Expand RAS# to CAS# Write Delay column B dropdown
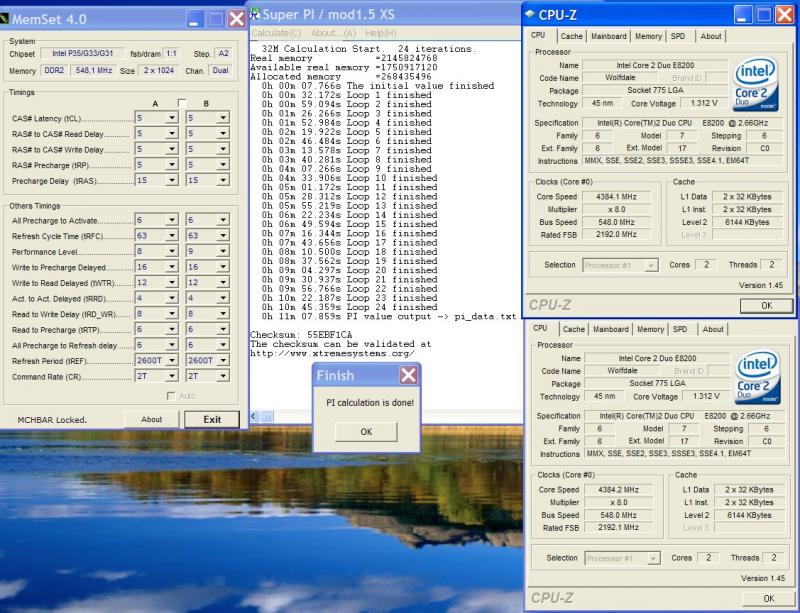 (223, 150)
